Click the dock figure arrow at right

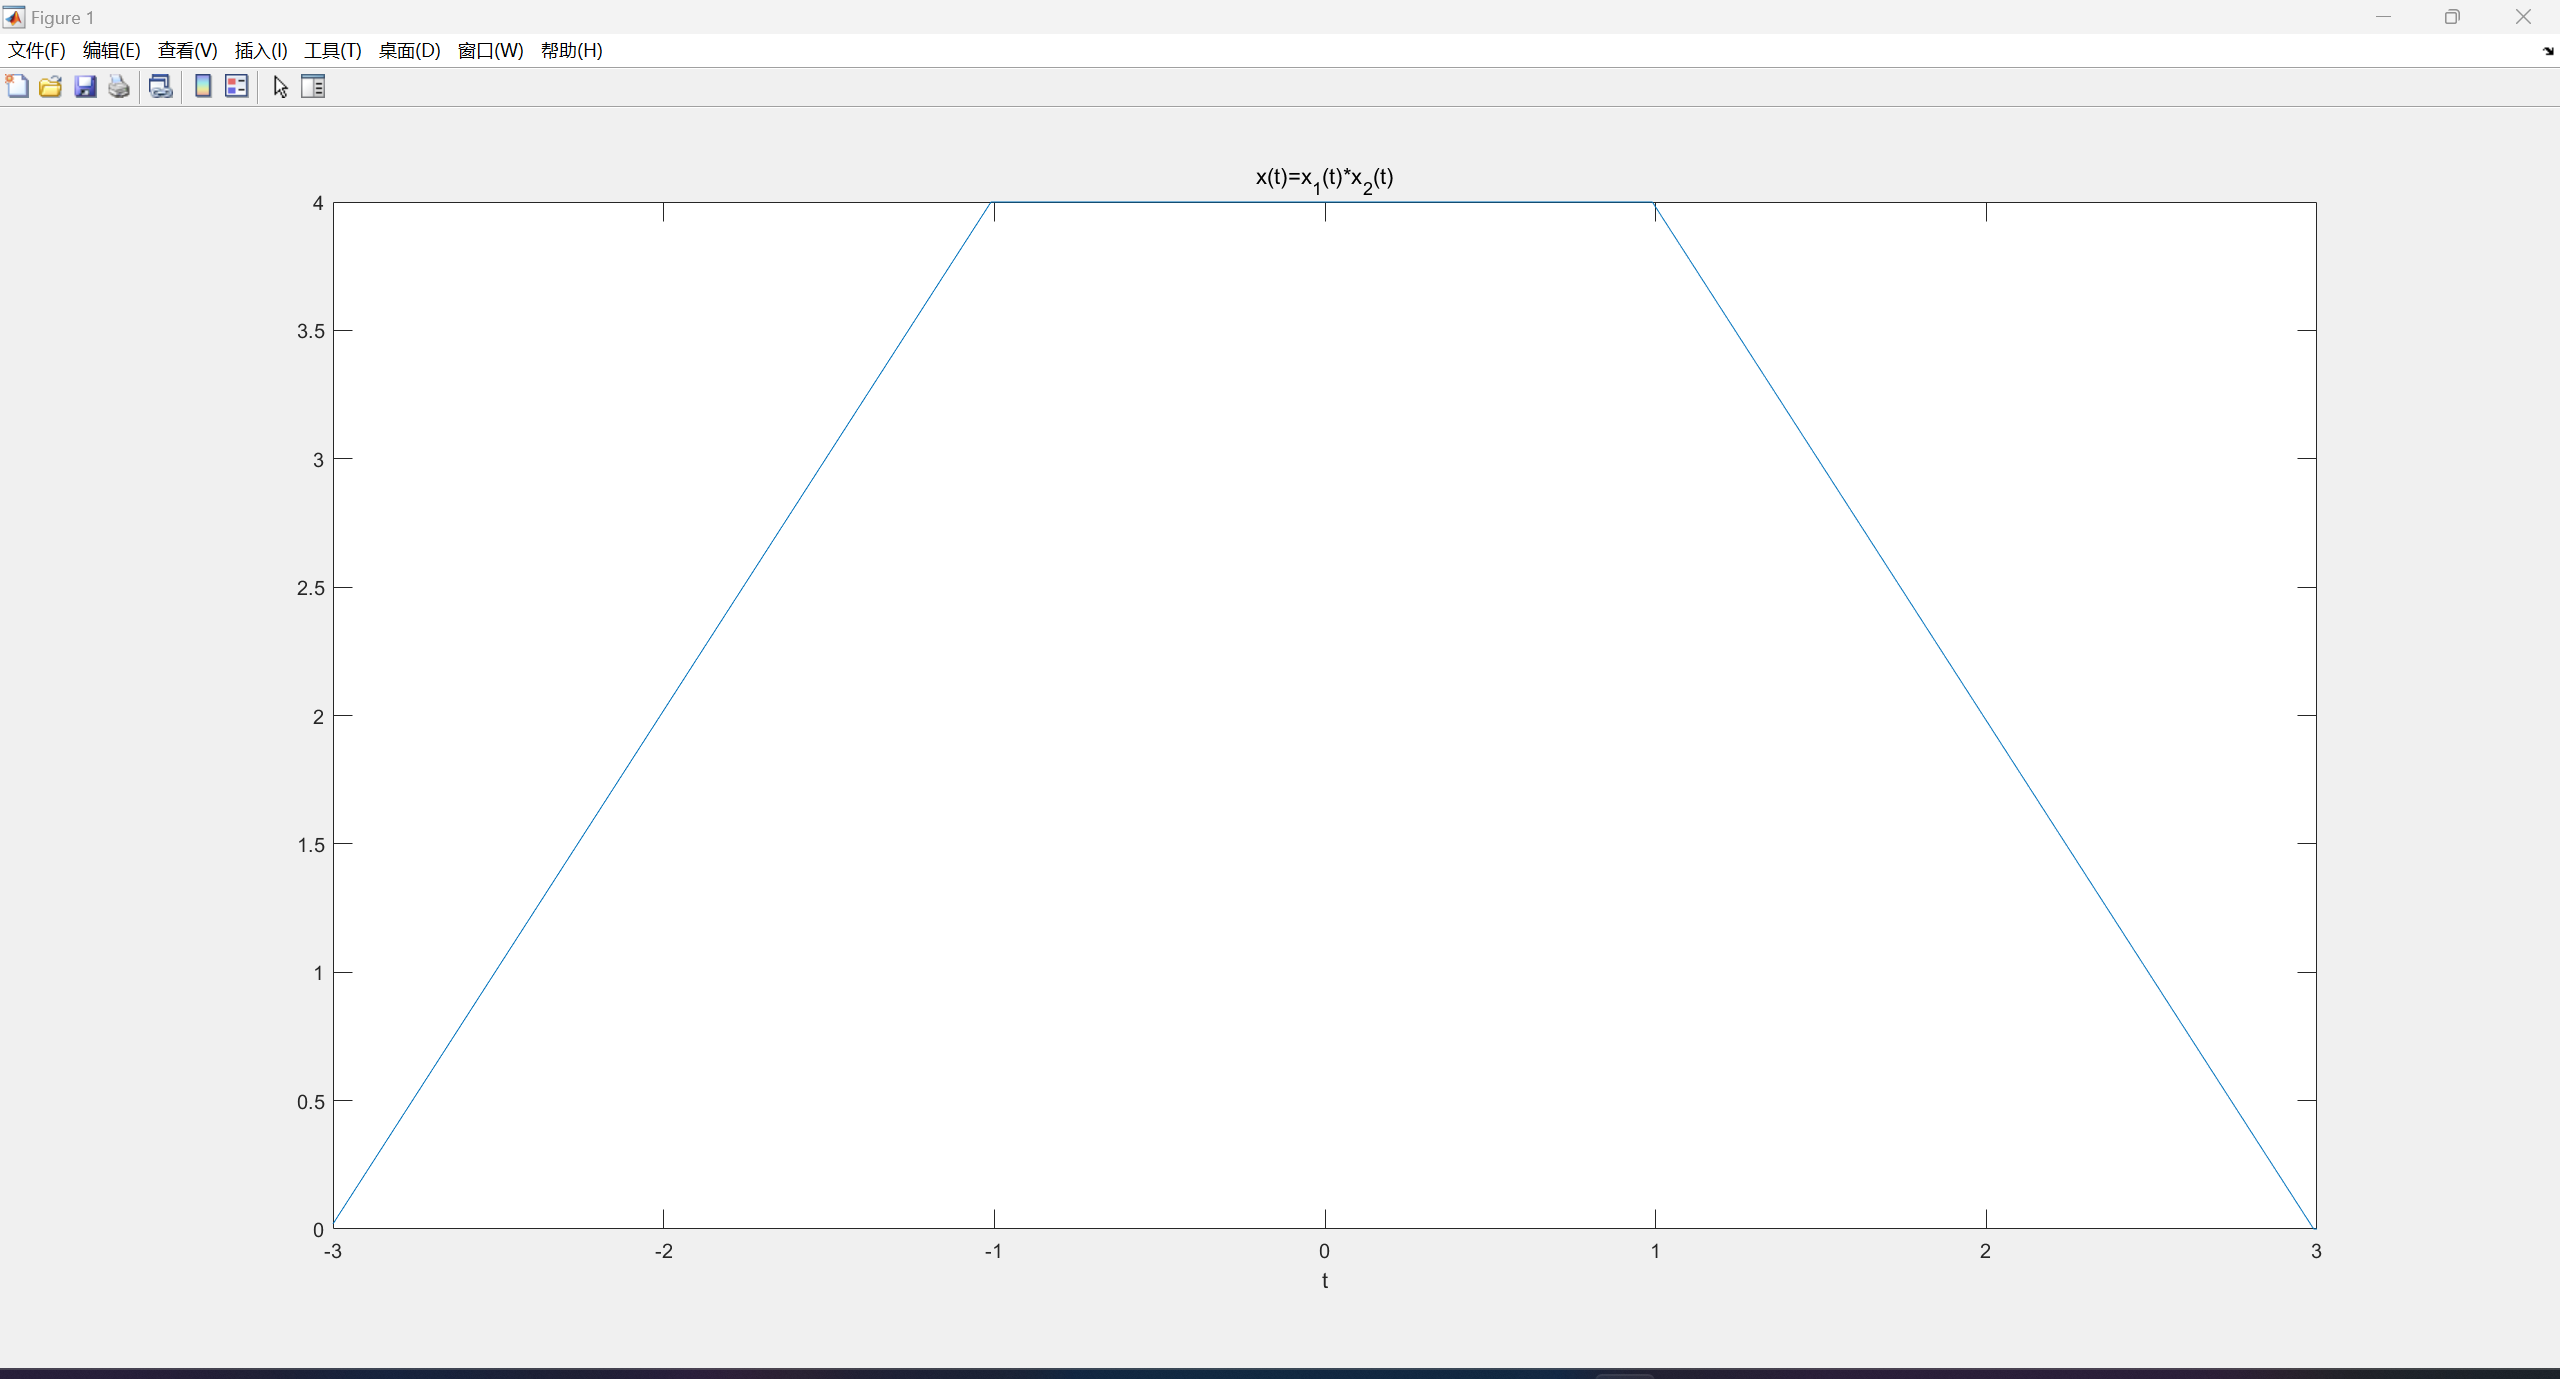[2547, 51]
